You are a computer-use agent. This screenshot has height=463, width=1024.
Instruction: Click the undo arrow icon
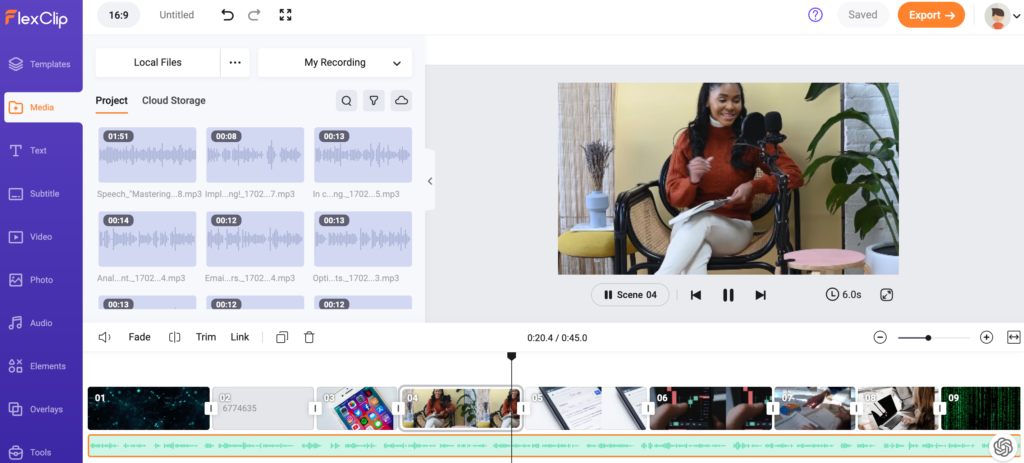(227, 15)
